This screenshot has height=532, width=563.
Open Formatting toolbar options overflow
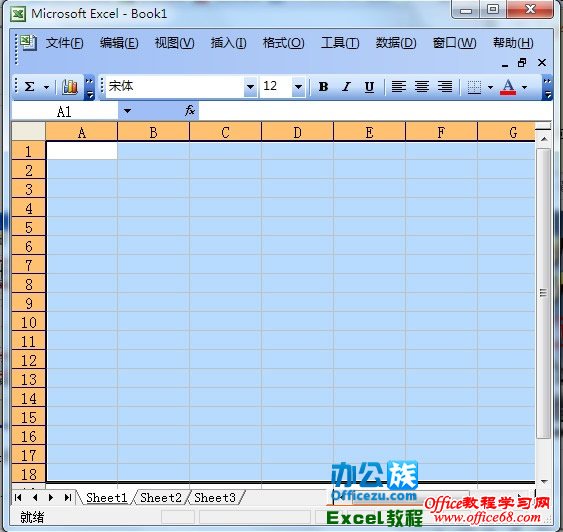point(547,88)
